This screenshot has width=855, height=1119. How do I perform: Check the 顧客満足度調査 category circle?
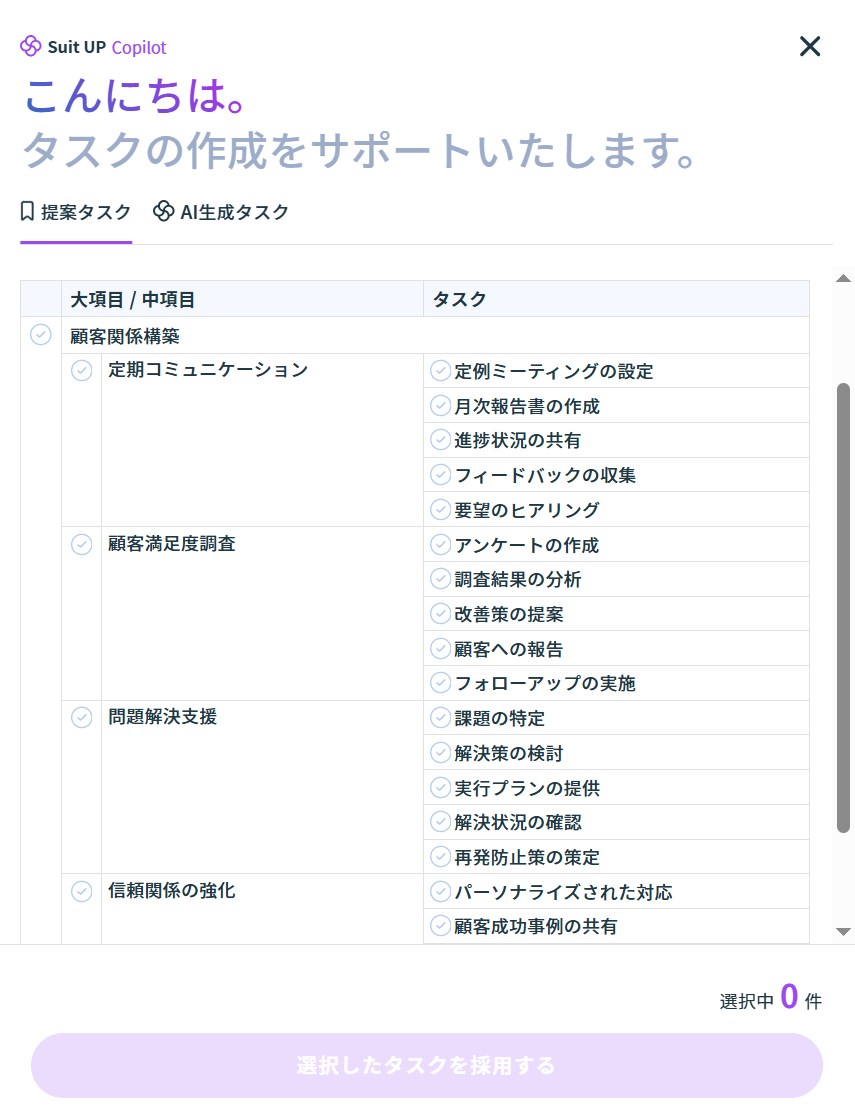pos(82,545)
